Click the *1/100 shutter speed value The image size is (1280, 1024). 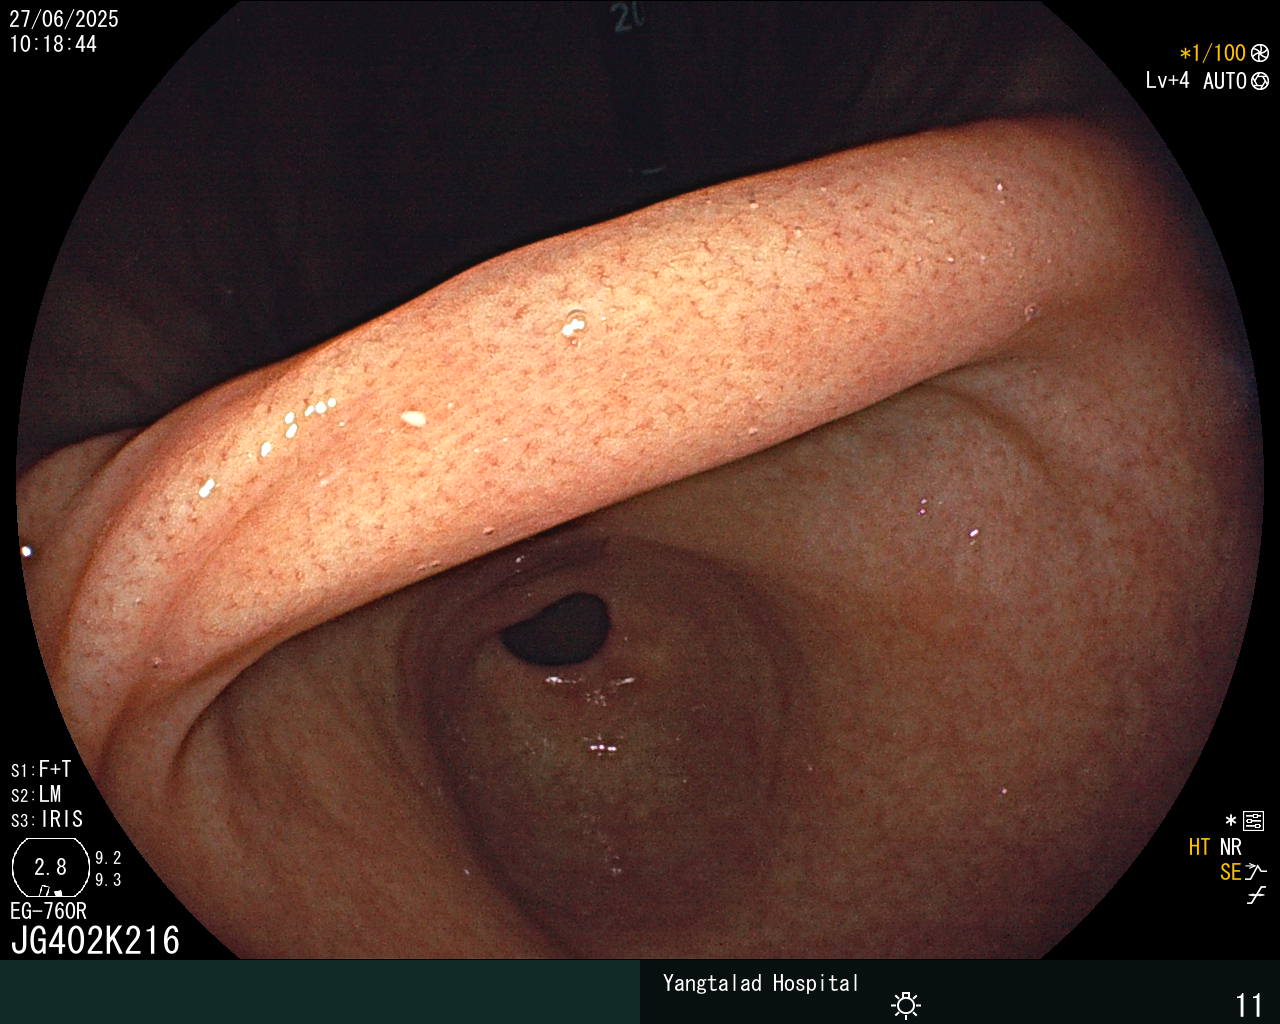point(1212,54)
